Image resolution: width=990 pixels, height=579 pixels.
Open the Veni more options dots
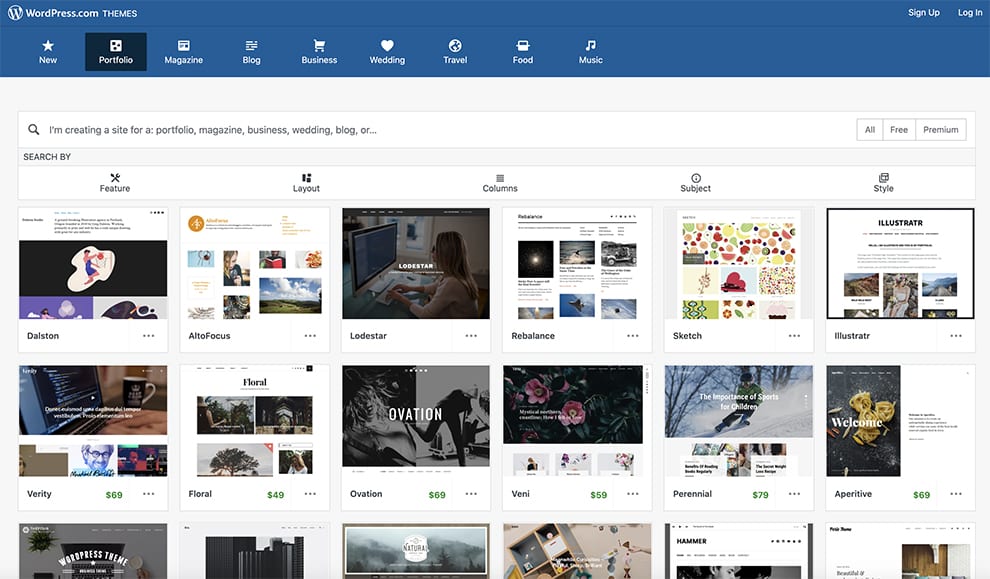click(633, 494)
